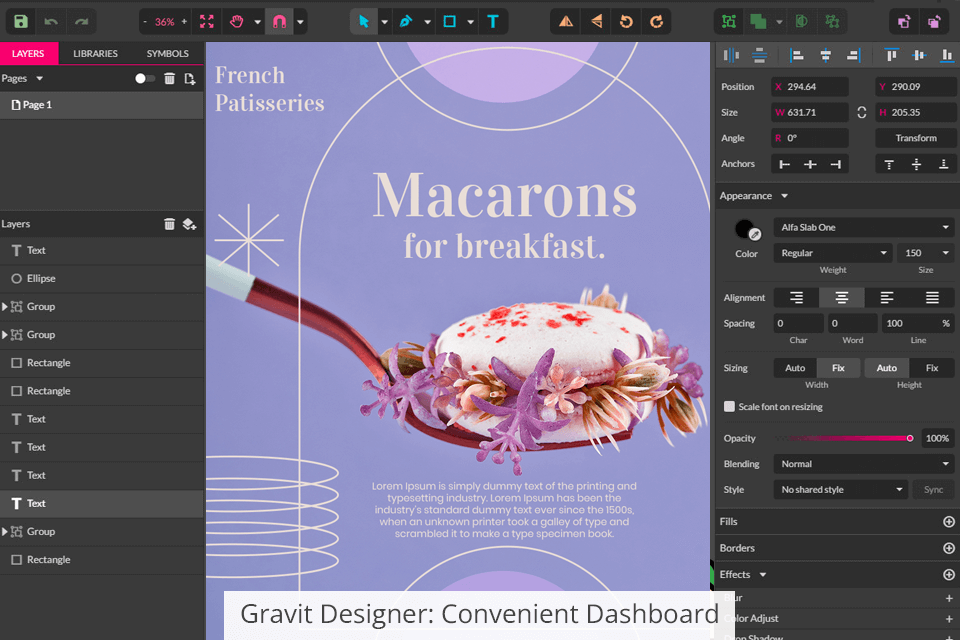Rotate the selection clockwise
This screenshot has width=960, height=640.
[x=656, y=22]
